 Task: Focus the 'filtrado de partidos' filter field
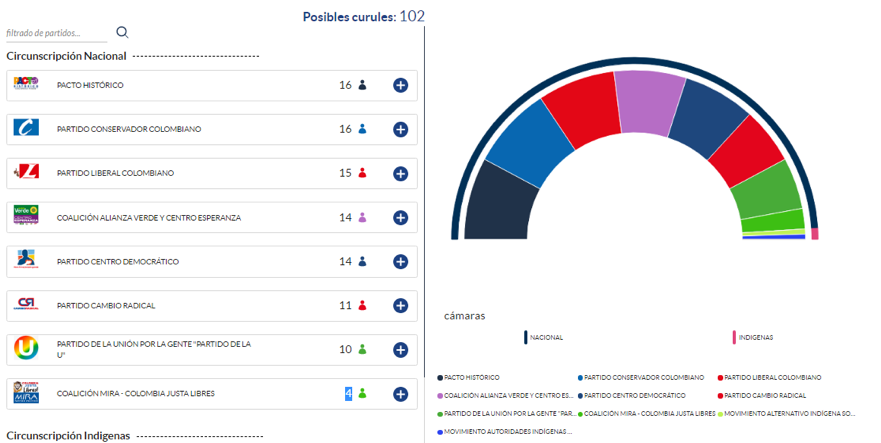pos(56,33)
